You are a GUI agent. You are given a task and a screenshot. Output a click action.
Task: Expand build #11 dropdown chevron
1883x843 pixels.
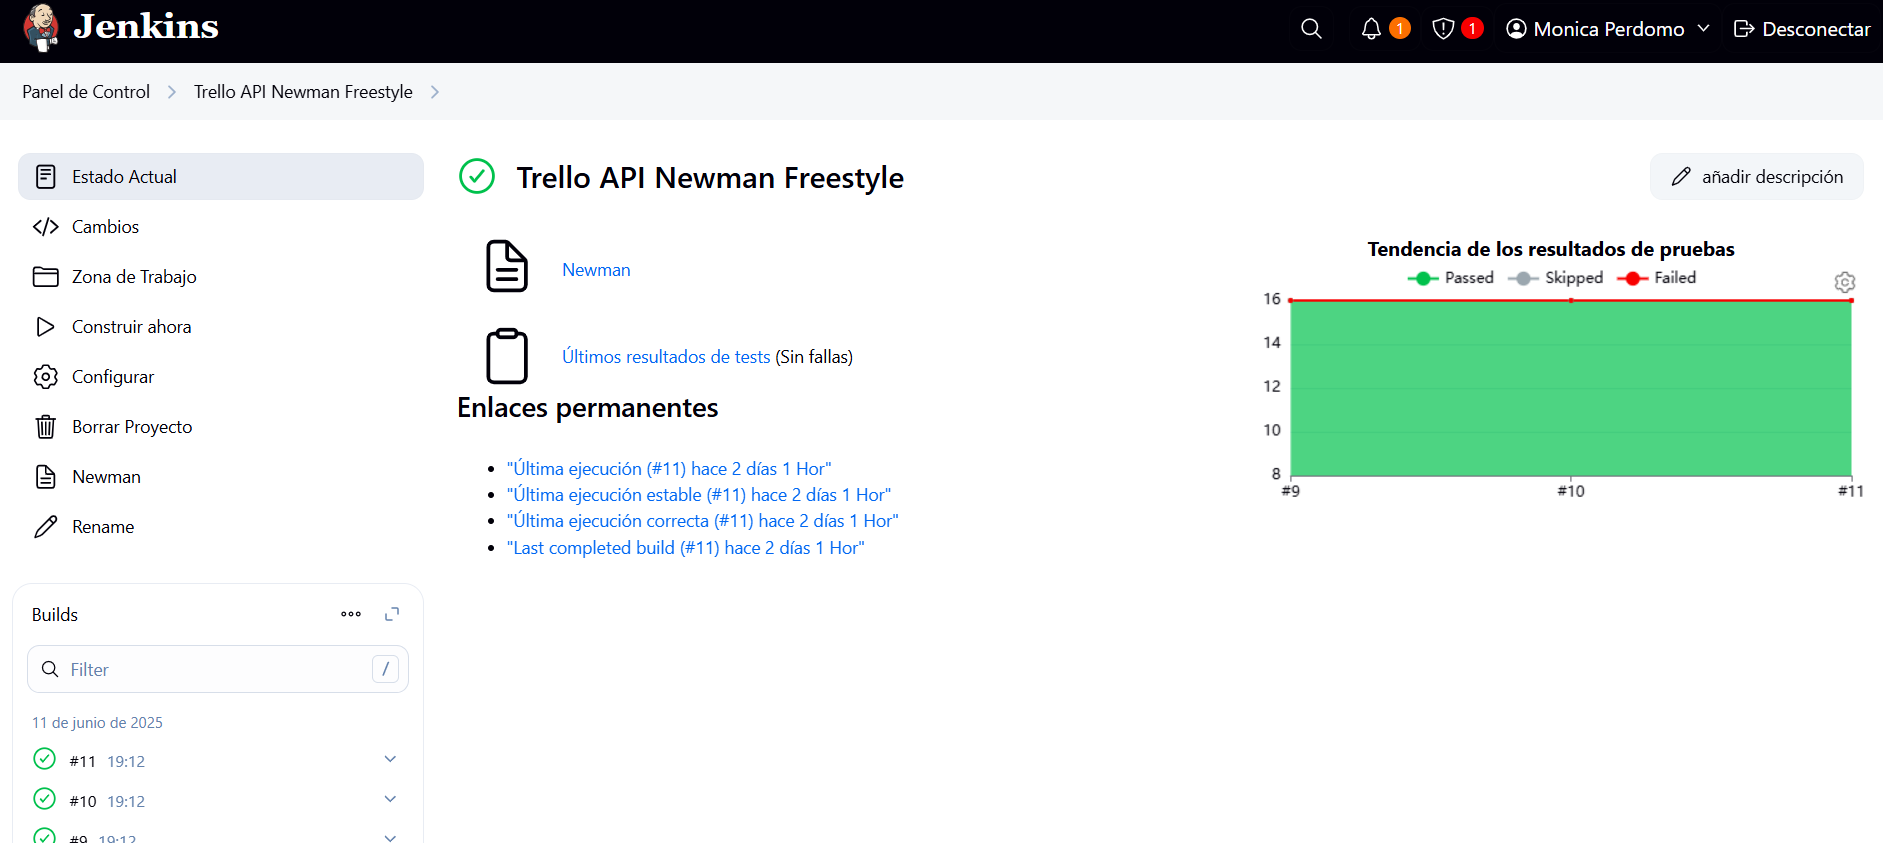coord(390,759)
